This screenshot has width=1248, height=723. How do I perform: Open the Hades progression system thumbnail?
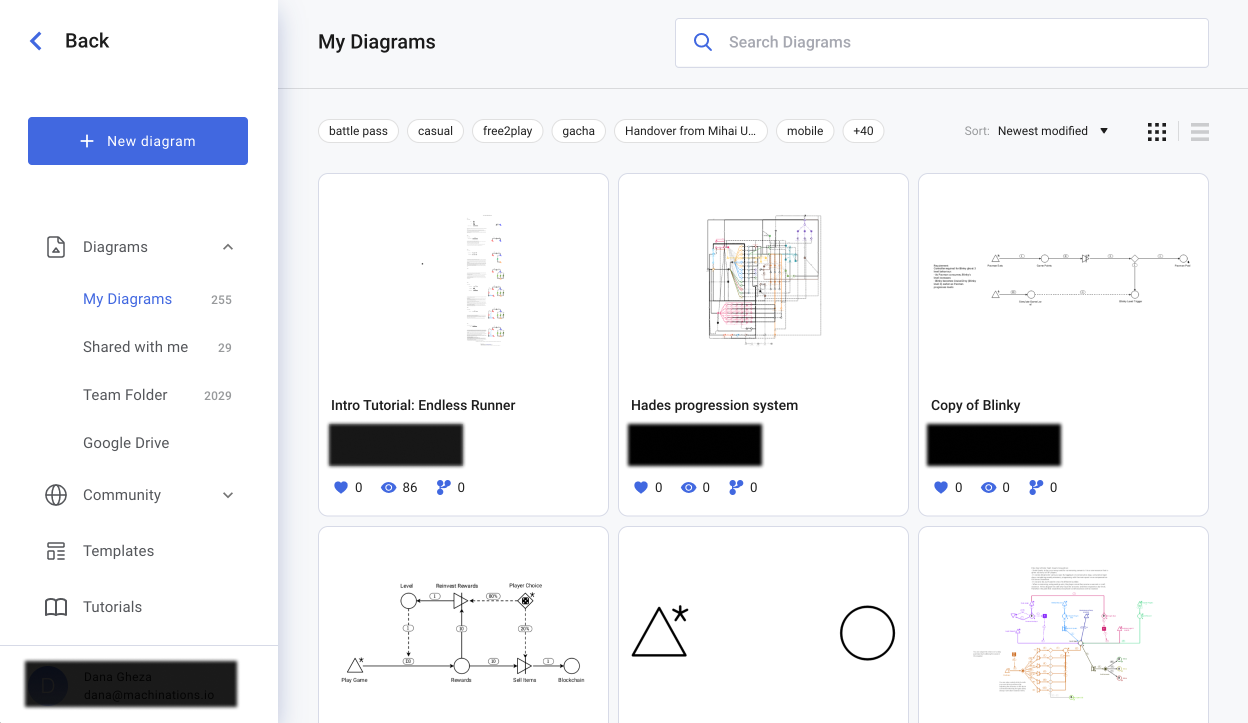pyautogui.click(x=763, y=280)
